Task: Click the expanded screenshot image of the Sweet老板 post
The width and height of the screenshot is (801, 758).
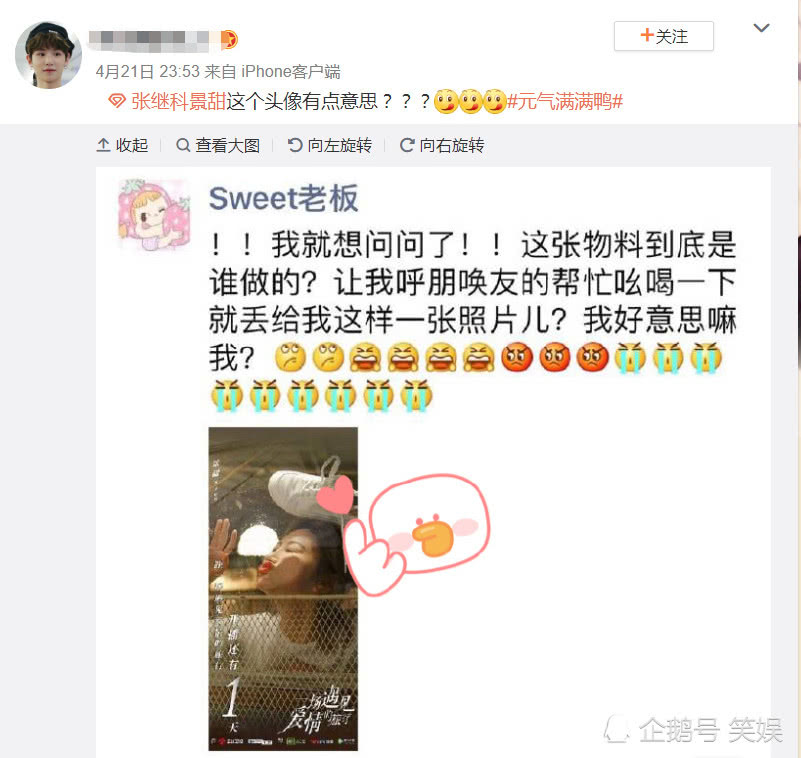Action: (433, 462)
